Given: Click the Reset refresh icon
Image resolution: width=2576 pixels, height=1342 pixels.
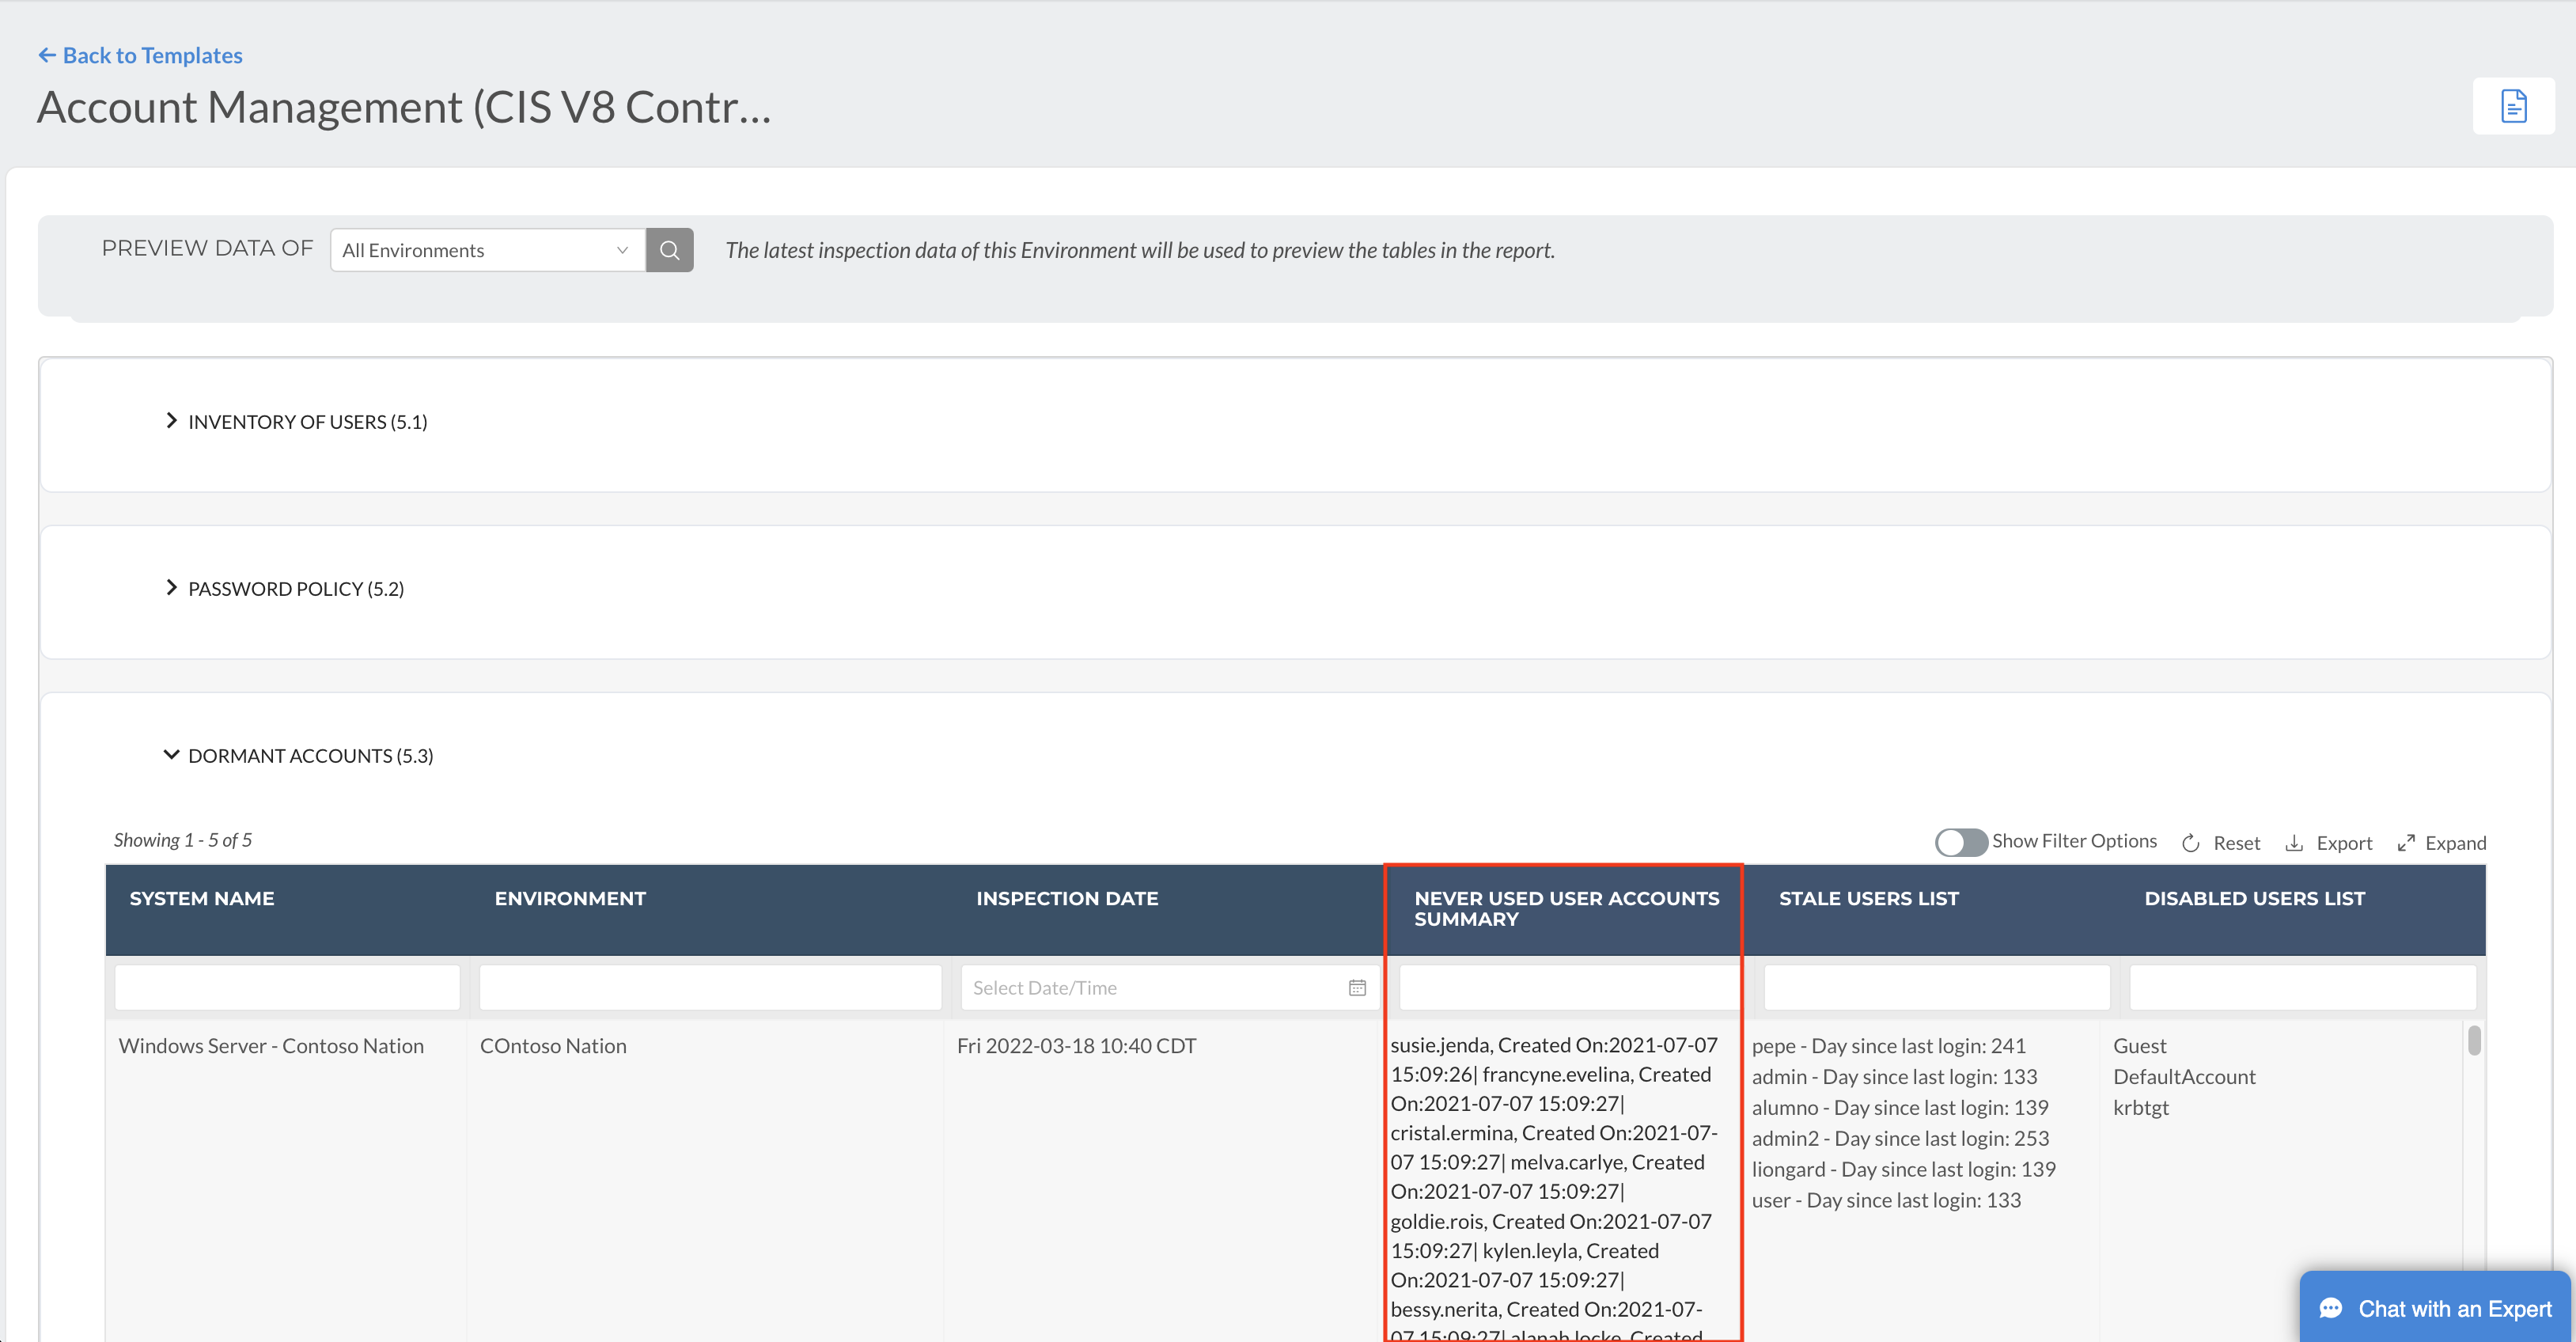Looking at the screenshot, I should [2190, 843].
